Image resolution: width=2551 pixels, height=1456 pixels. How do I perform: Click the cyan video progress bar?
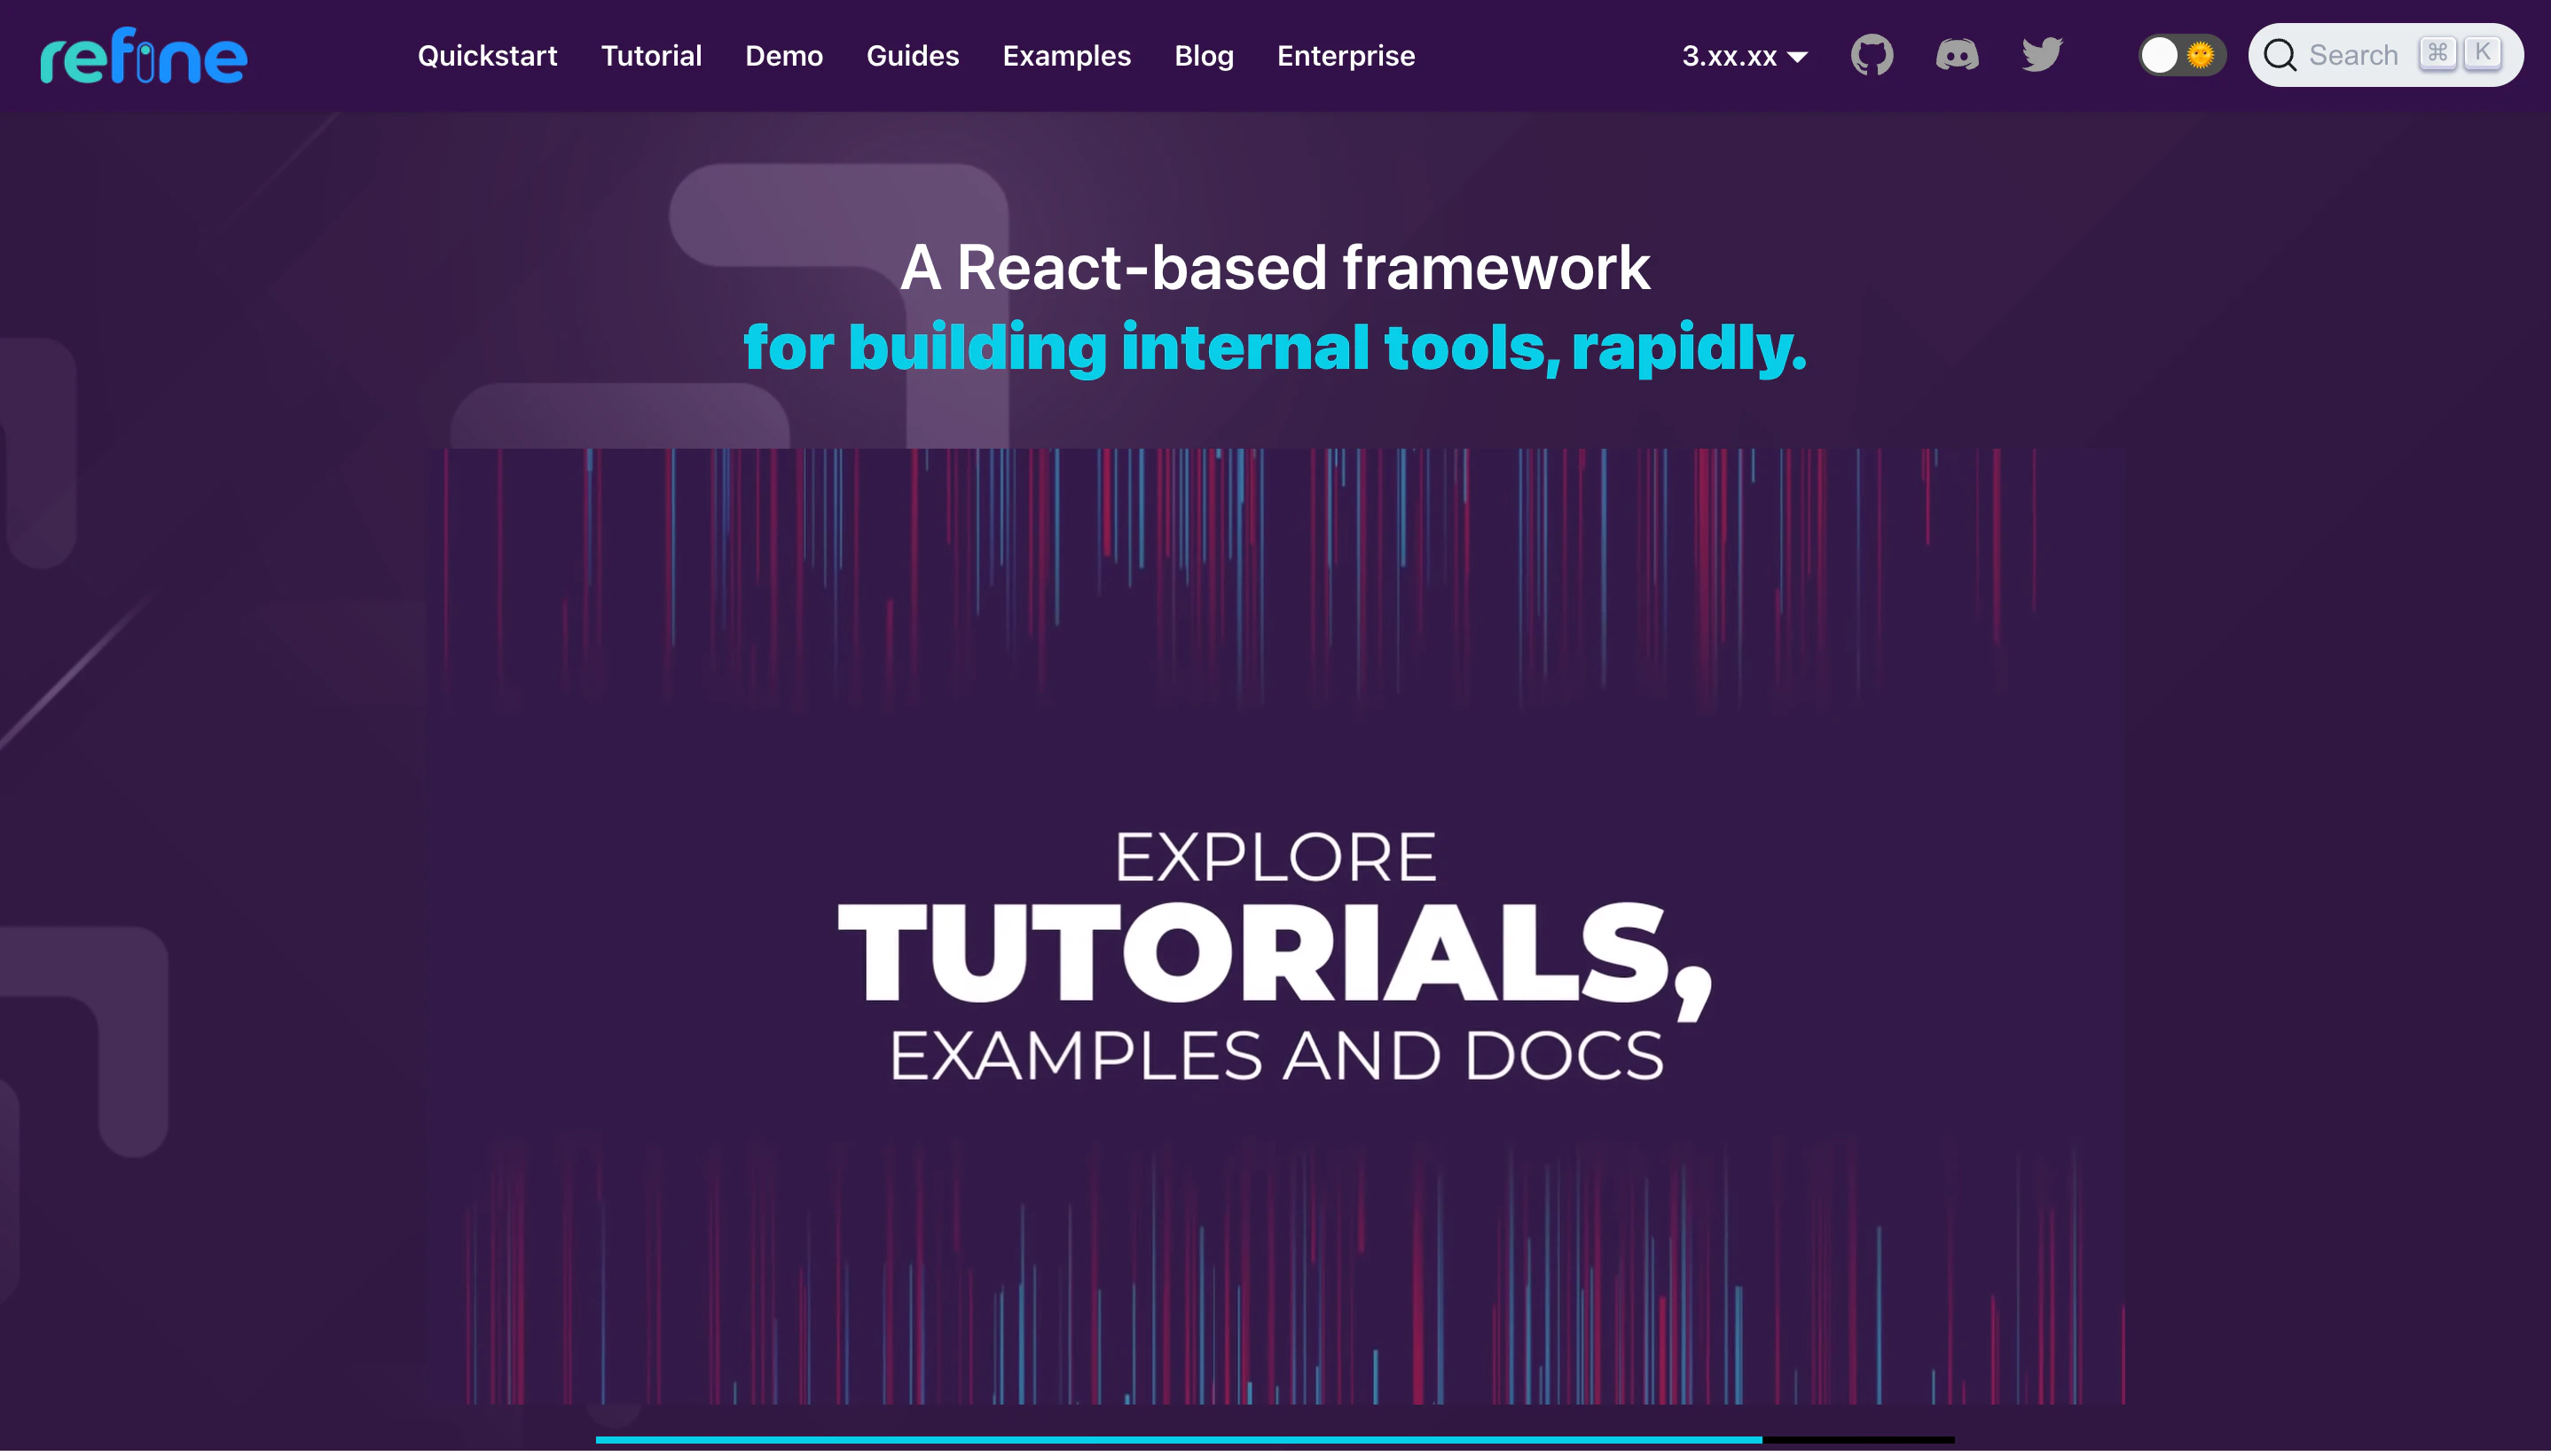coord(1178,1439)
